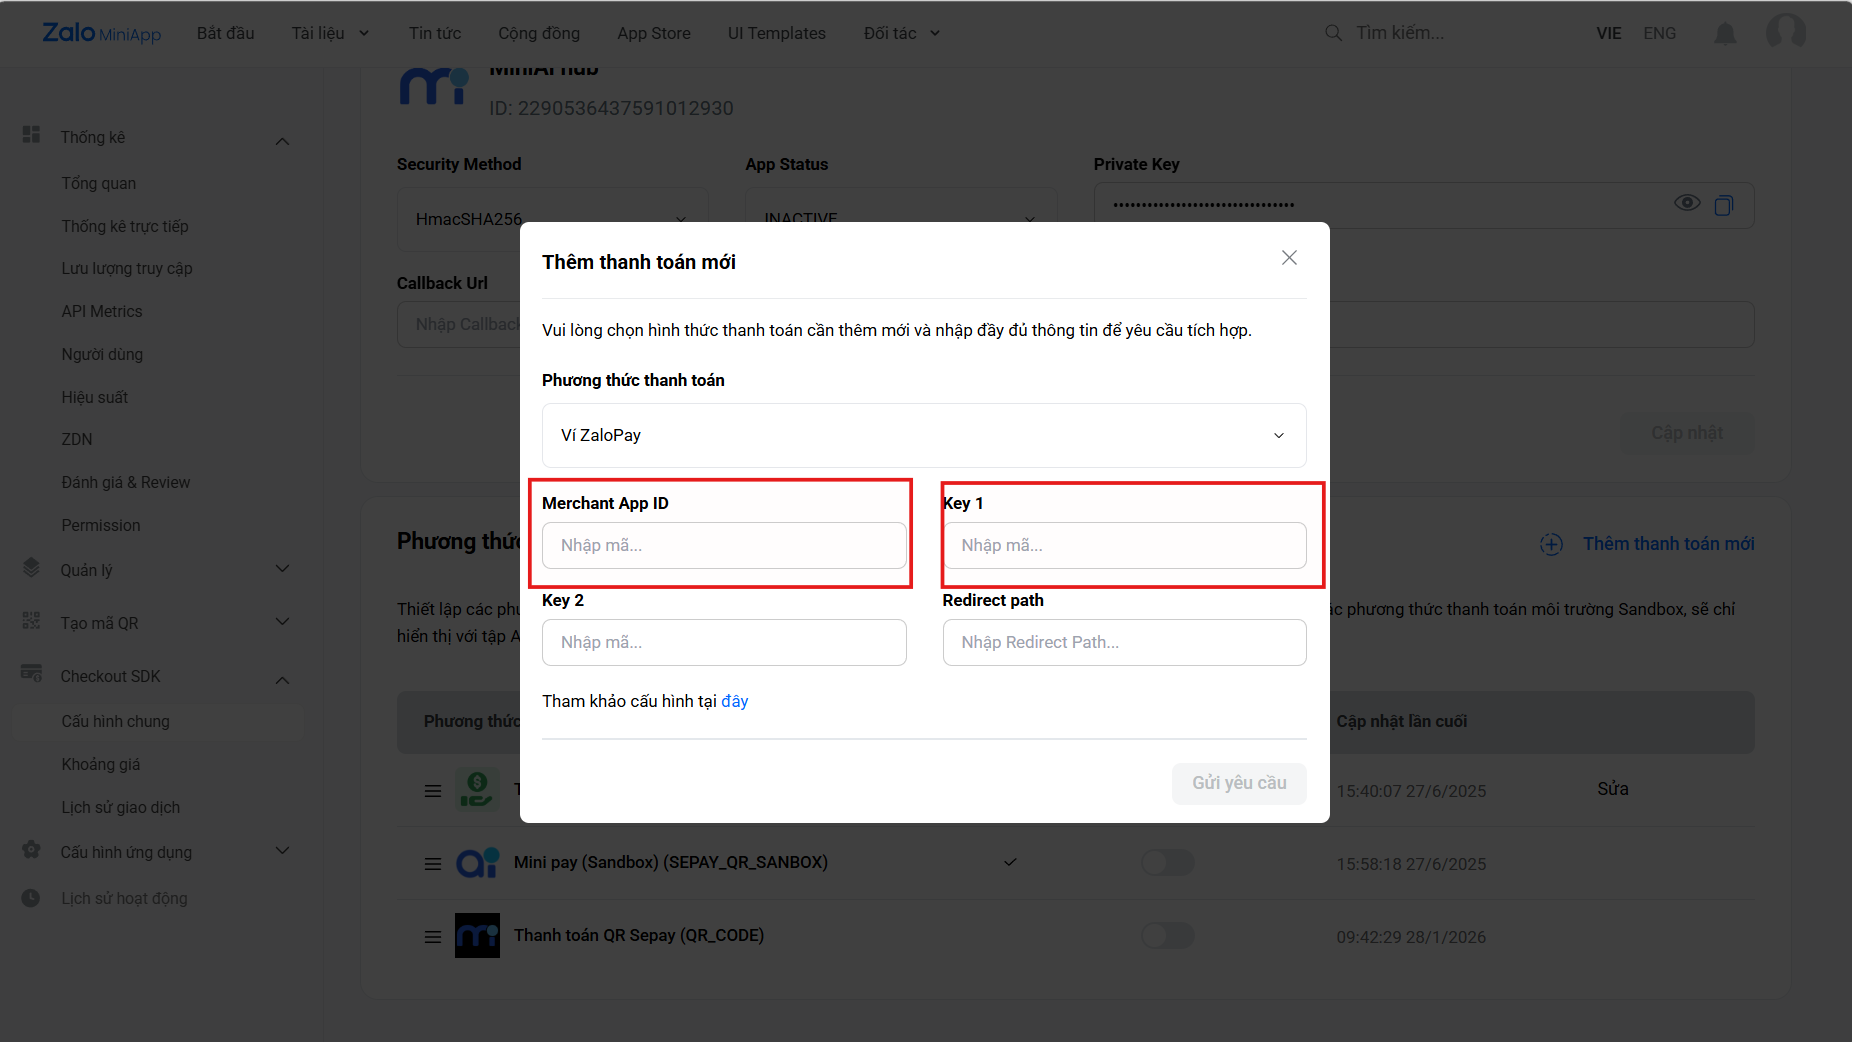Image resolution: width=1852 pixels, height=1042 pixels.
Task: Expand the Đối tác menu
Action: pyautogui.click(x=902, y=33)
